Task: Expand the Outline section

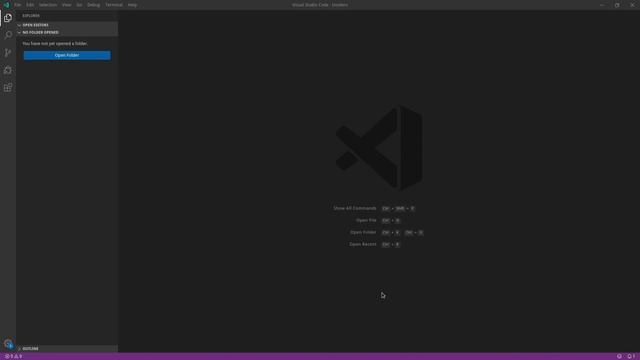Action: click(67, 349)
